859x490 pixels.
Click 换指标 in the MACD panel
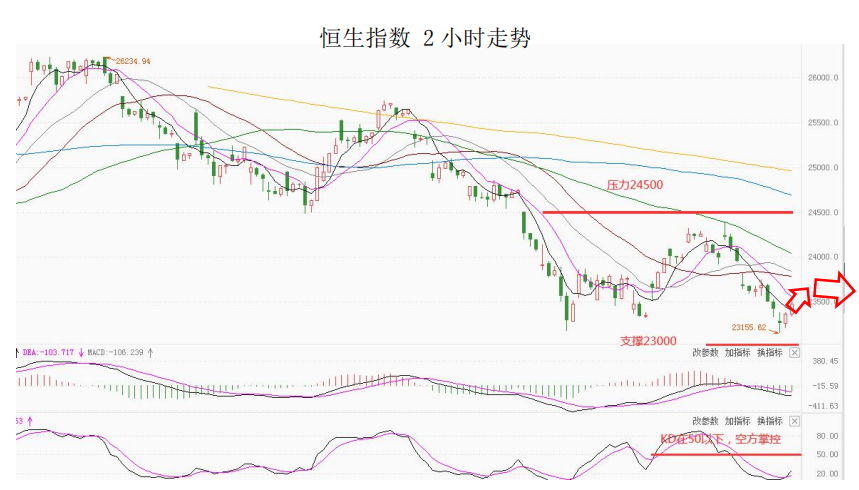click(x=770, y=353)
